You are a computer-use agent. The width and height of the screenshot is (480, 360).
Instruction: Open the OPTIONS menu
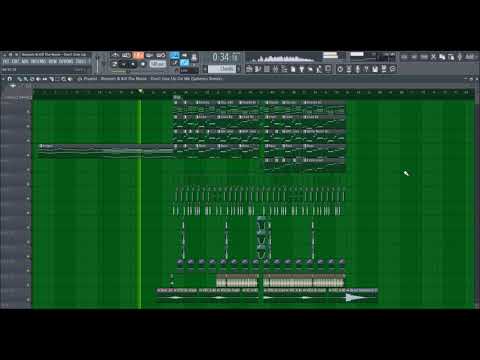point(66,62)
